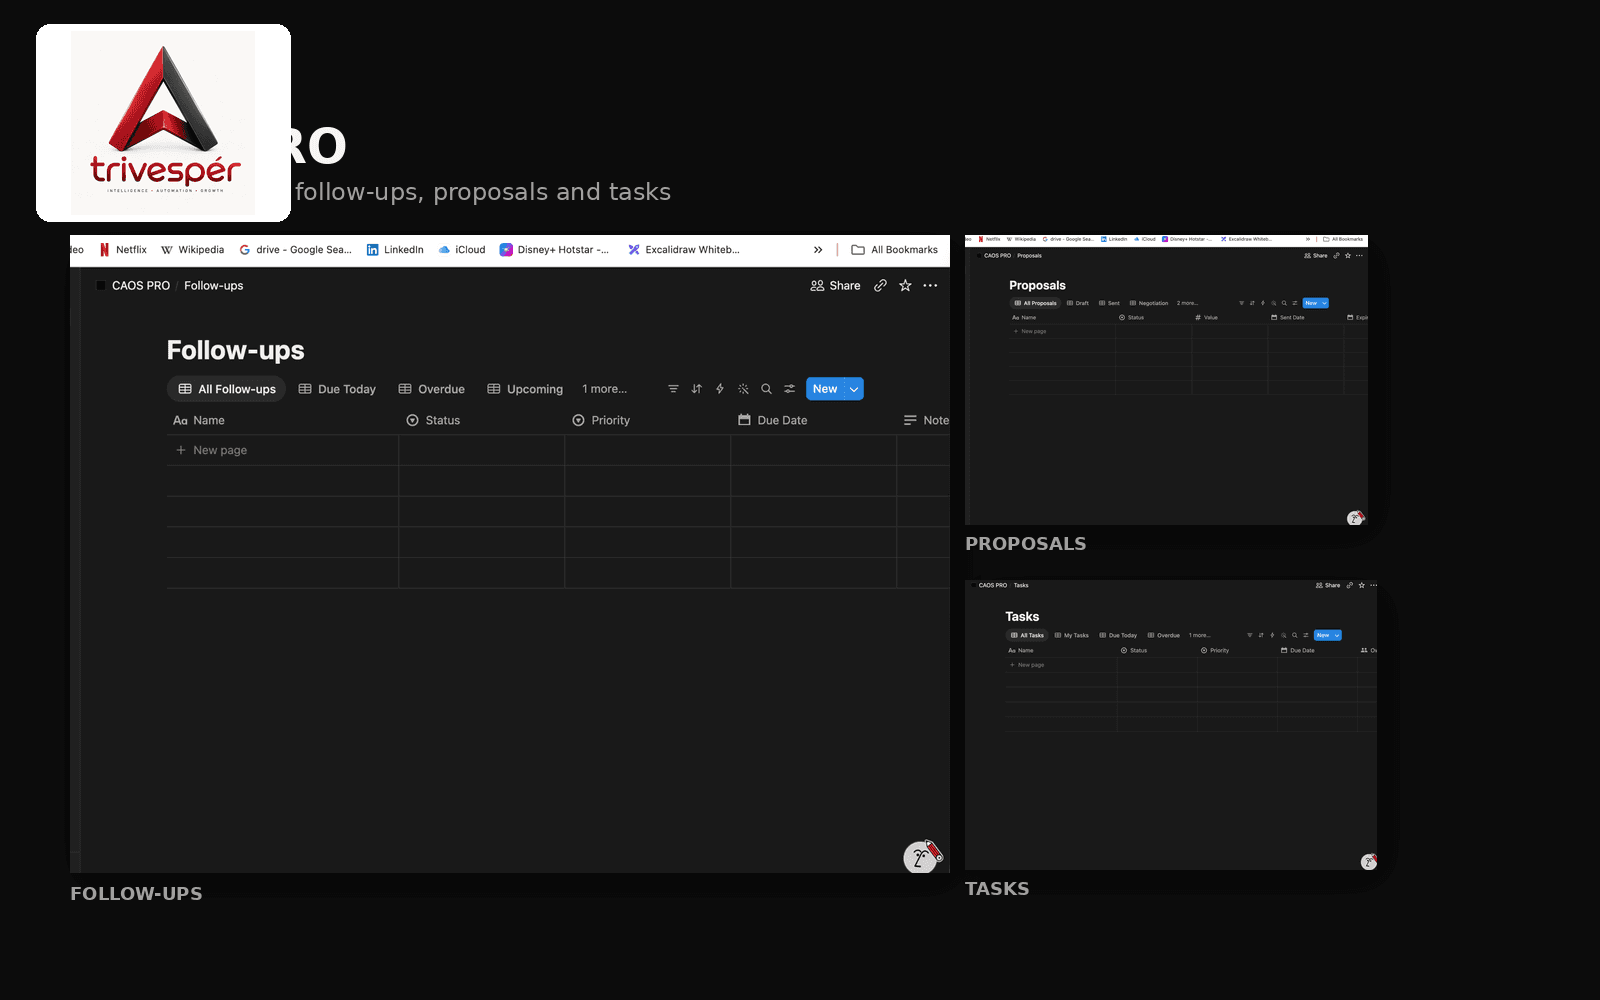The width and height of the screenshot is (1600, 1000).
Task: Click the Sort icon in Follow-ups toolbar
Action: [x=697, y=389]
